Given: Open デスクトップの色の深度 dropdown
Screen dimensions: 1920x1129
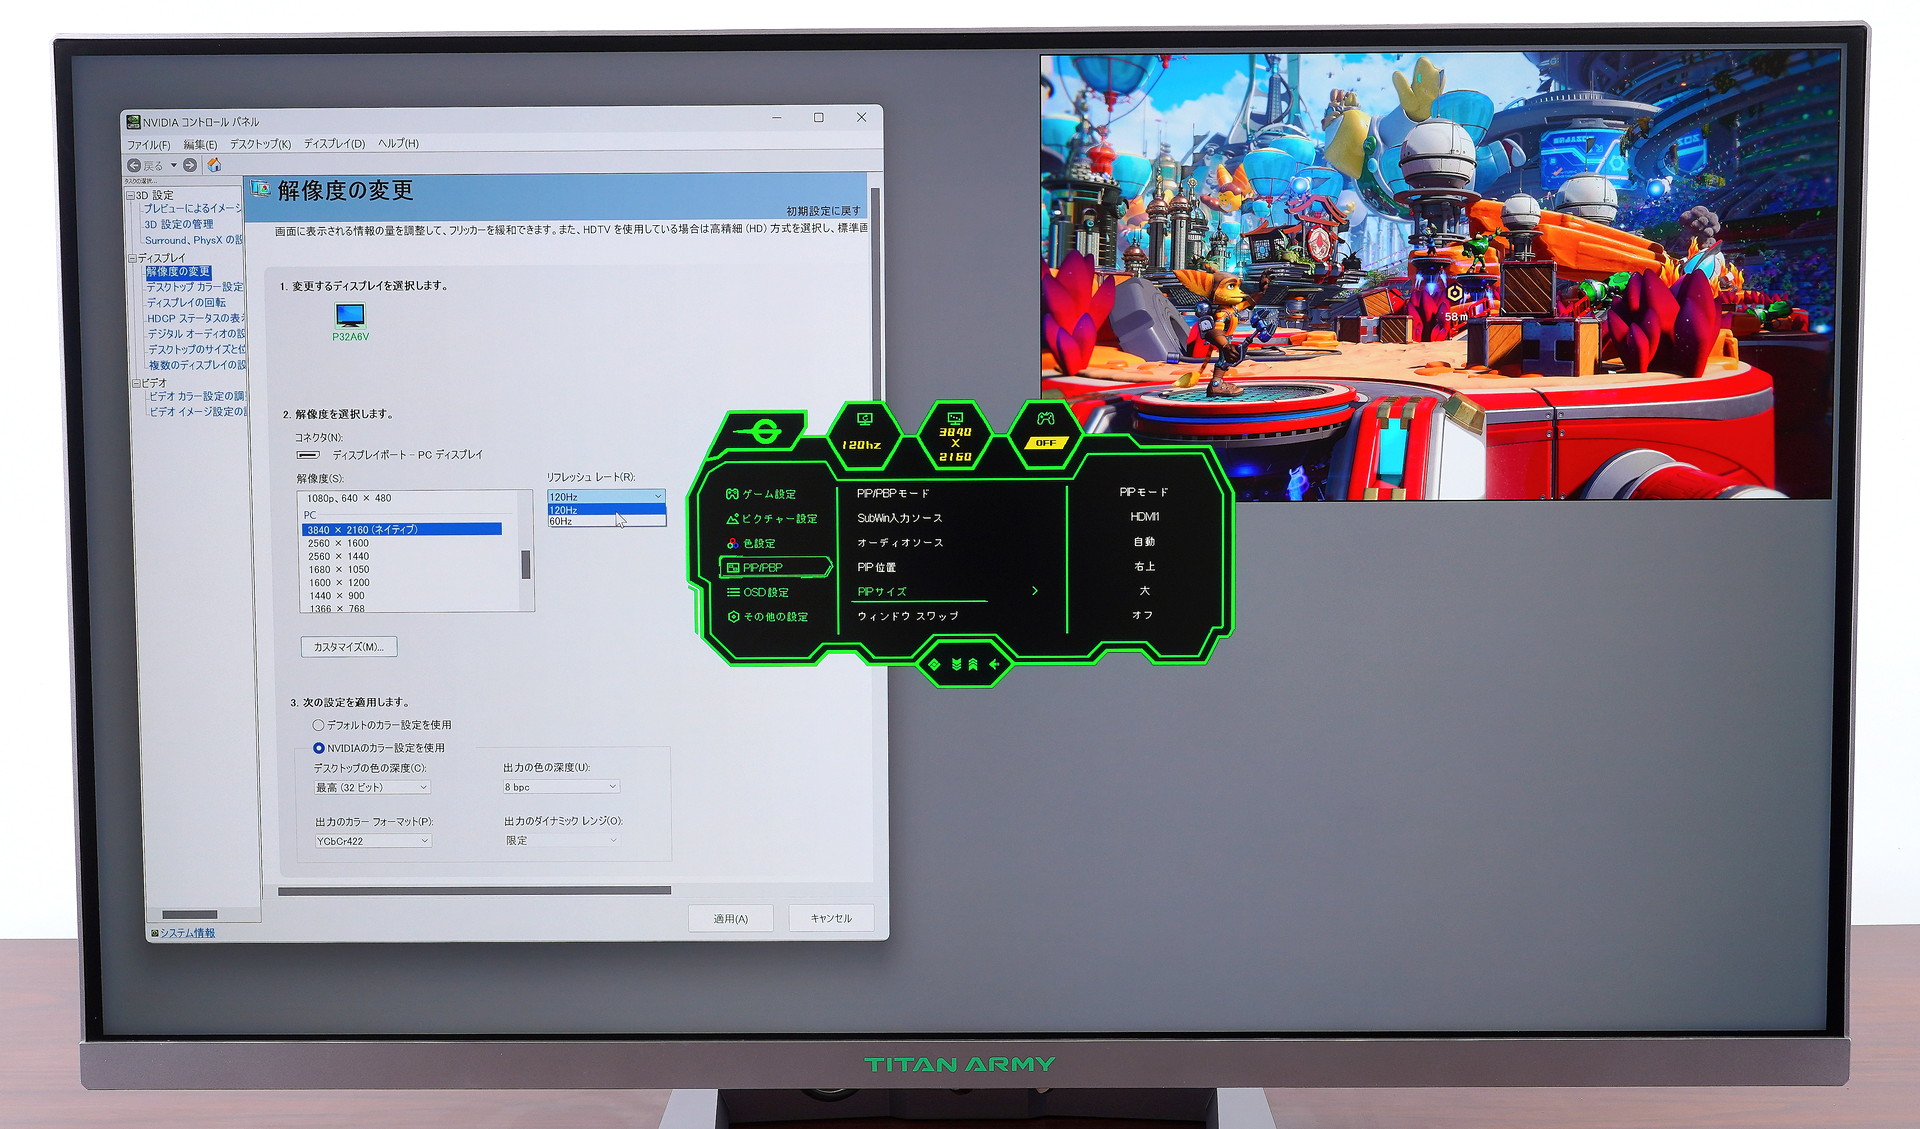Looking at the screenshot, I should pos(372,788).
